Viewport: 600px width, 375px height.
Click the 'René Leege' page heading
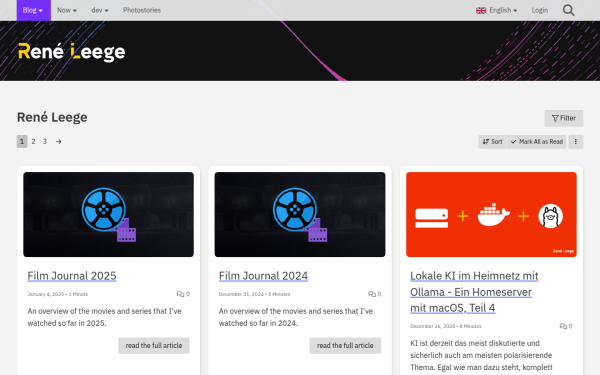tap(52, 117)
